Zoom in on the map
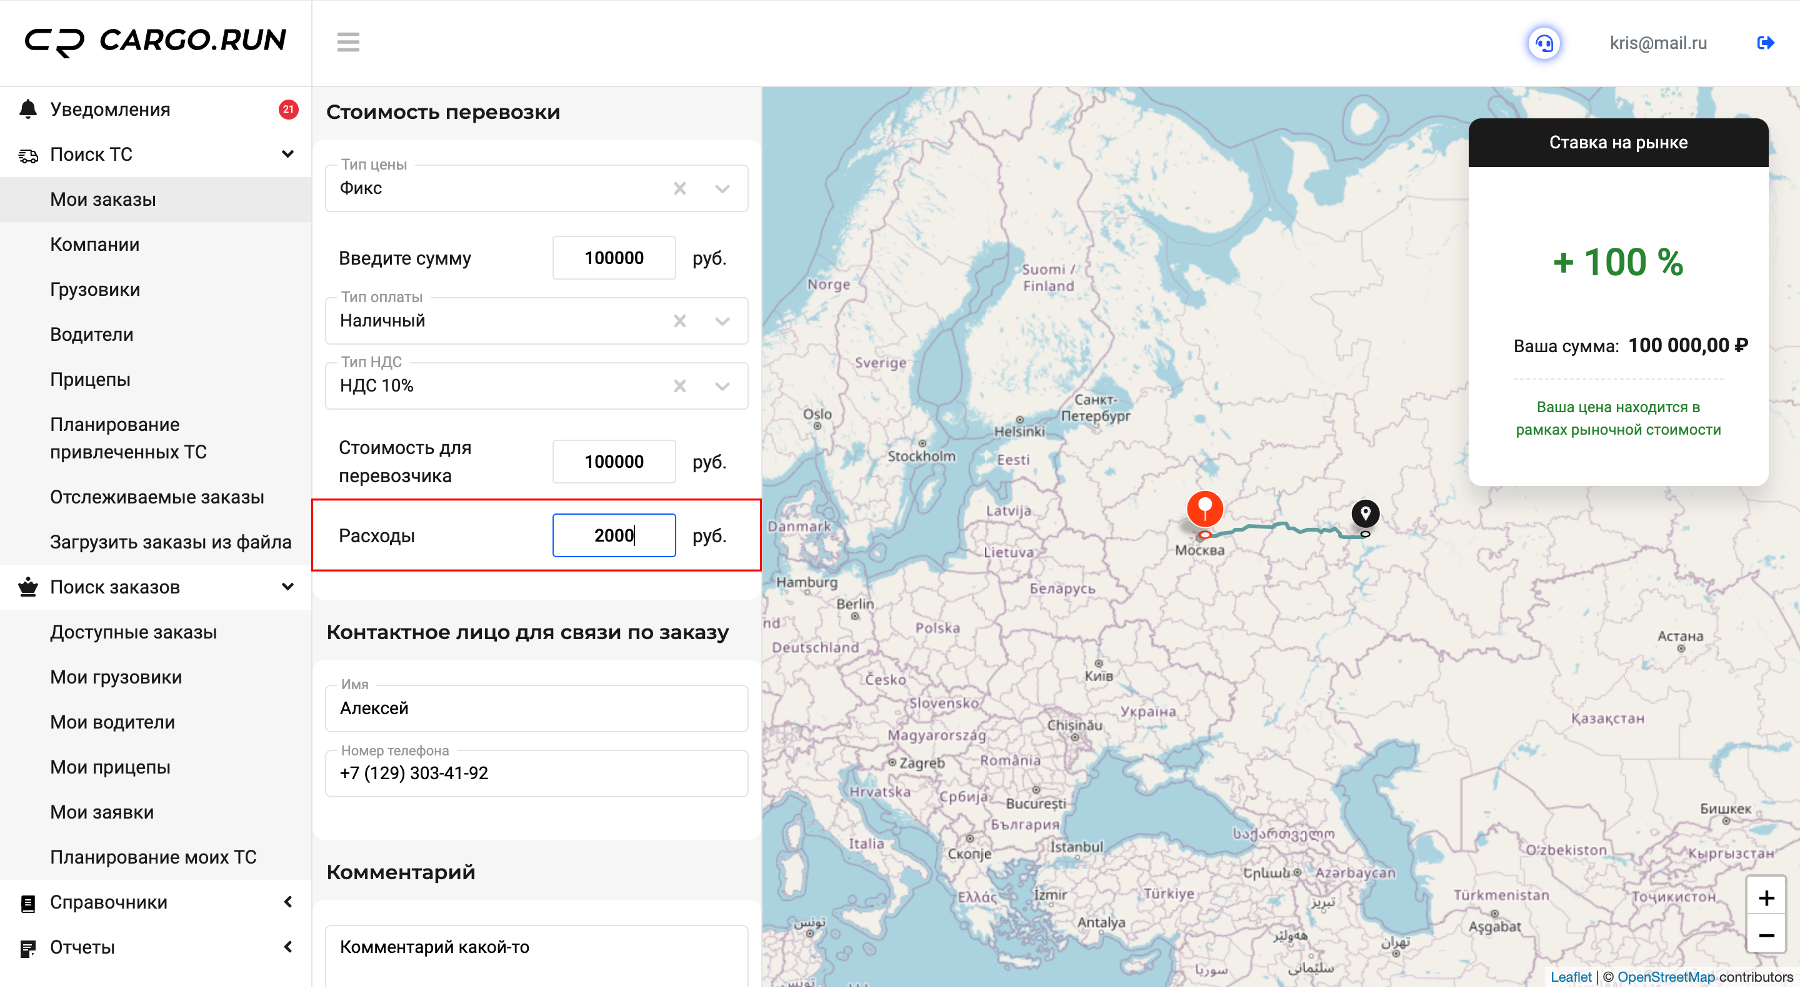This screenshot has width=1802, height=987. point(1766,898)
